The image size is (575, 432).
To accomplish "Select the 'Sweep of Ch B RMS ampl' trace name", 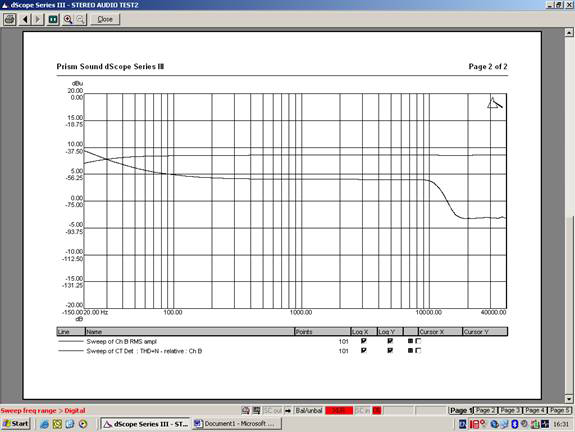I will point(121,341).
